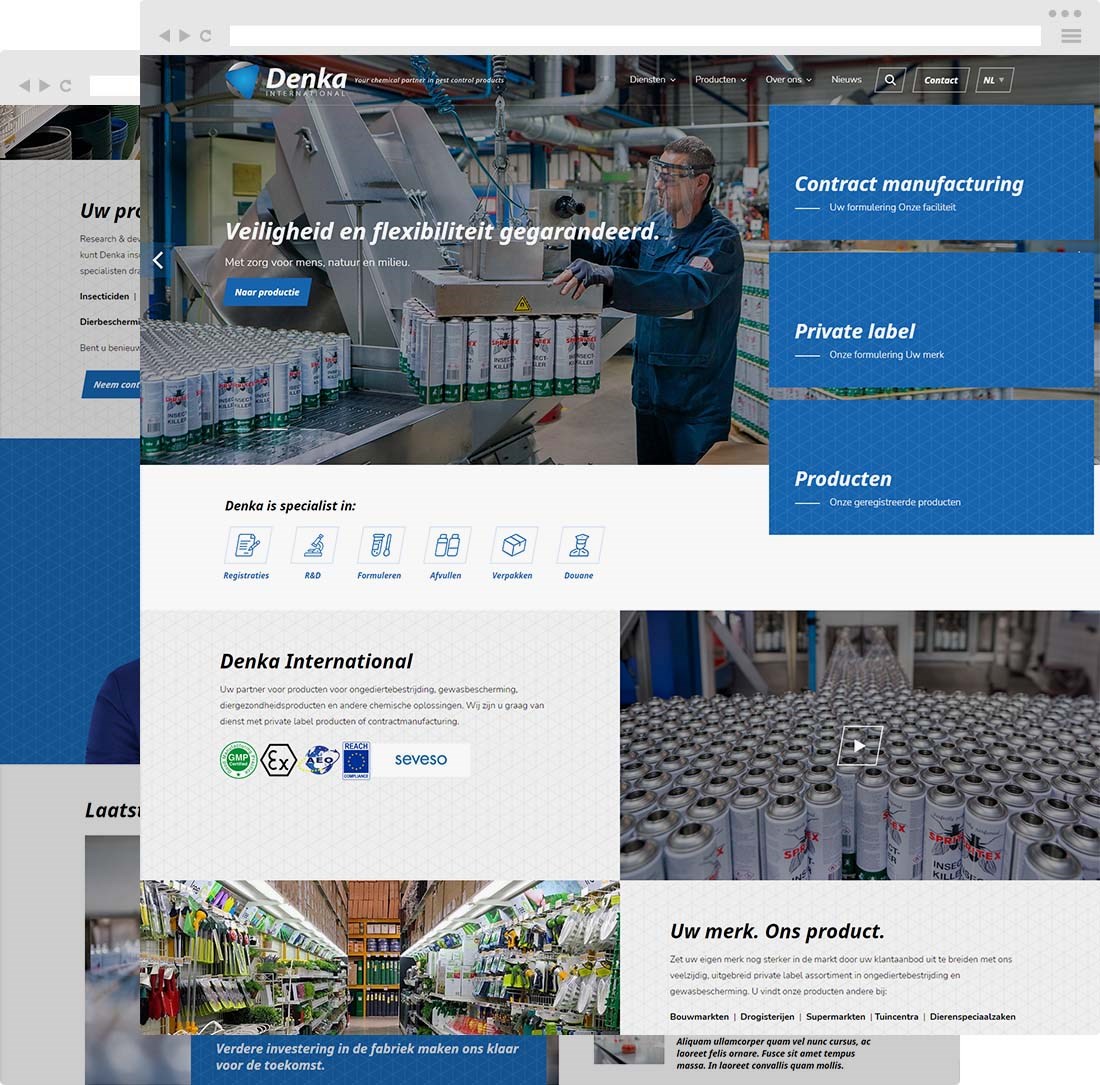
Task: Click the left carousel arrow on the banner
Action: pos(157,259)
